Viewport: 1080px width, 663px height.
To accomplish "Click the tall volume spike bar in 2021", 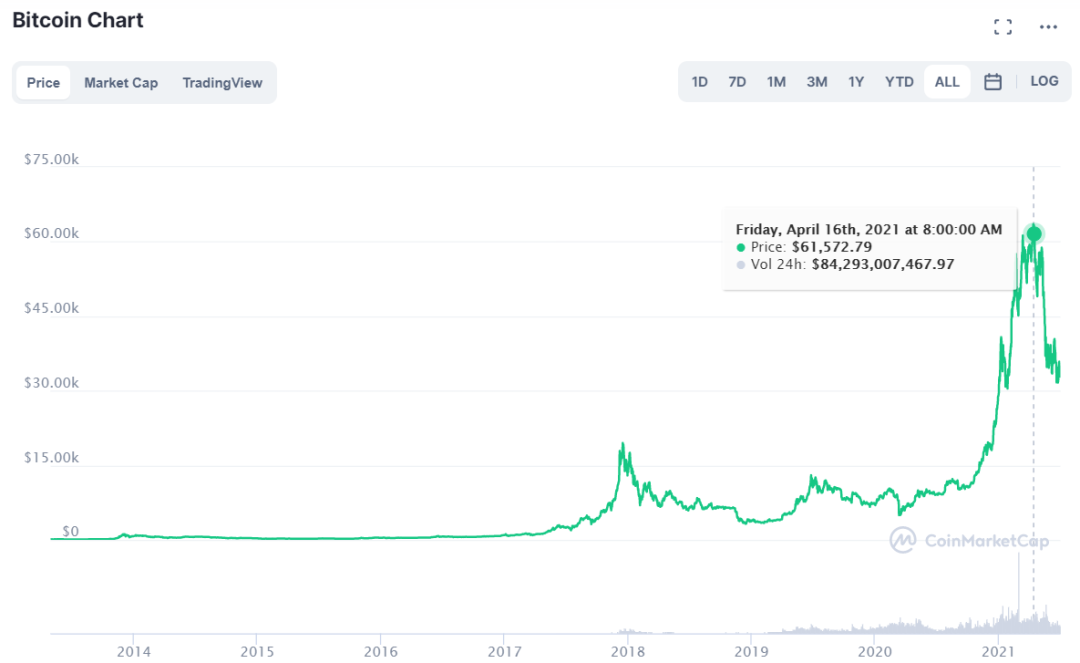I will pos(1019,592).
